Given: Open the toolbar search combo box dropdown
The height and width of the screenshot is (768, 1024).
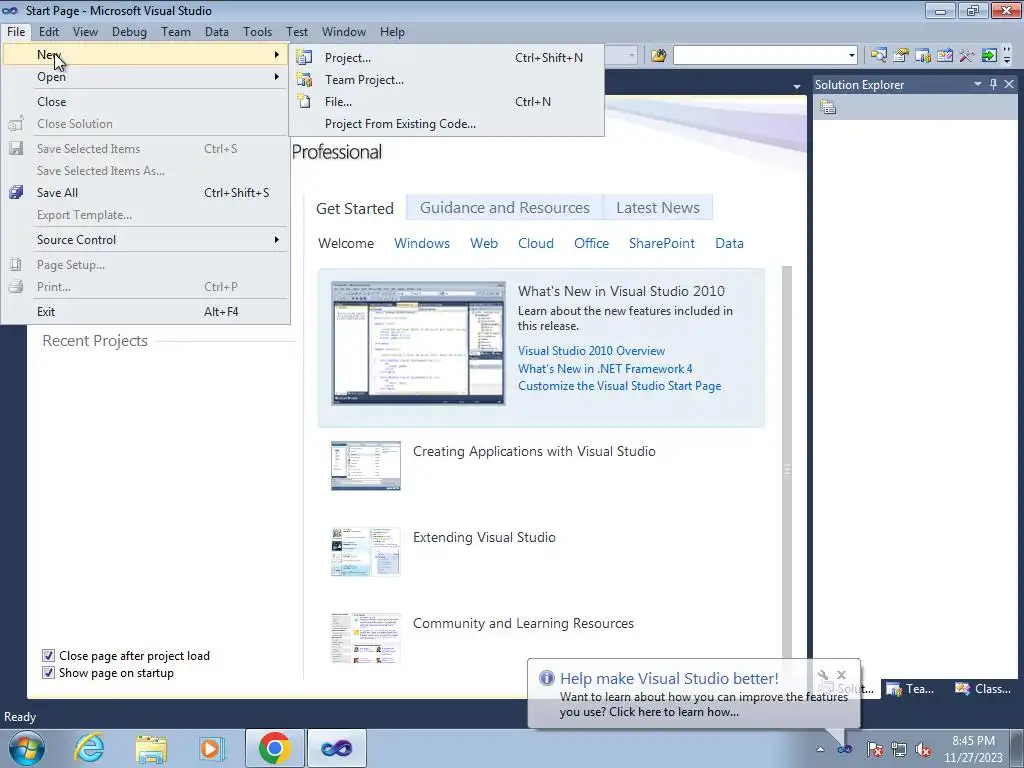Looking at the screenshot, I should click(x=852, y=56).
